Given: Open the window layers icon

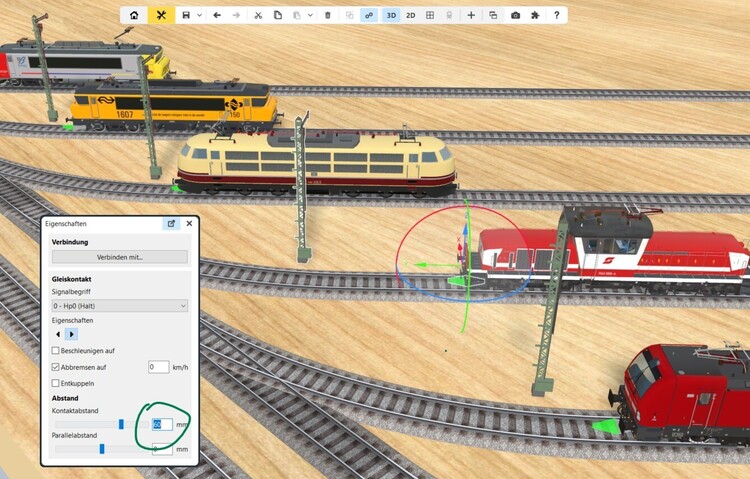Looking at the screenshot, I should coord(493,15).
